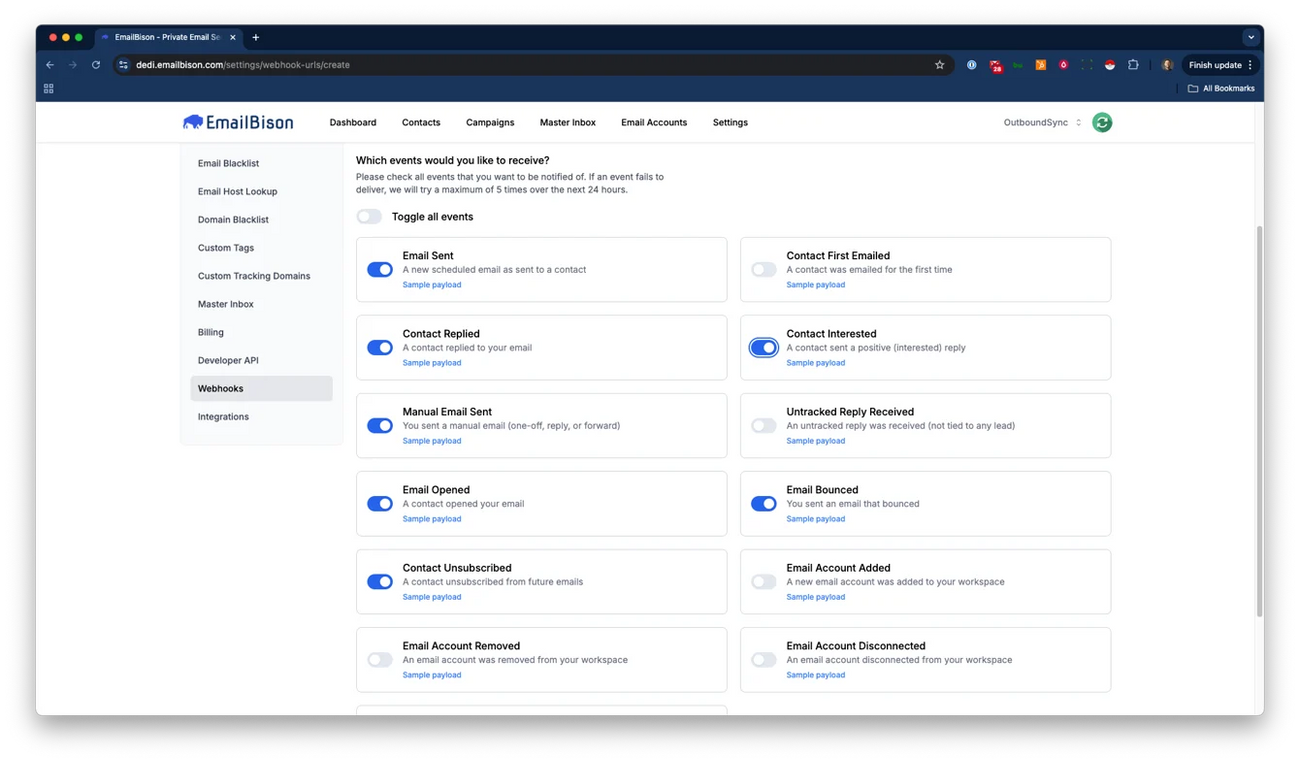The width and height of the screenshot is (1300, 763).
Task: Open the 1Password extension icon
Action: click(x=971, y=64)
